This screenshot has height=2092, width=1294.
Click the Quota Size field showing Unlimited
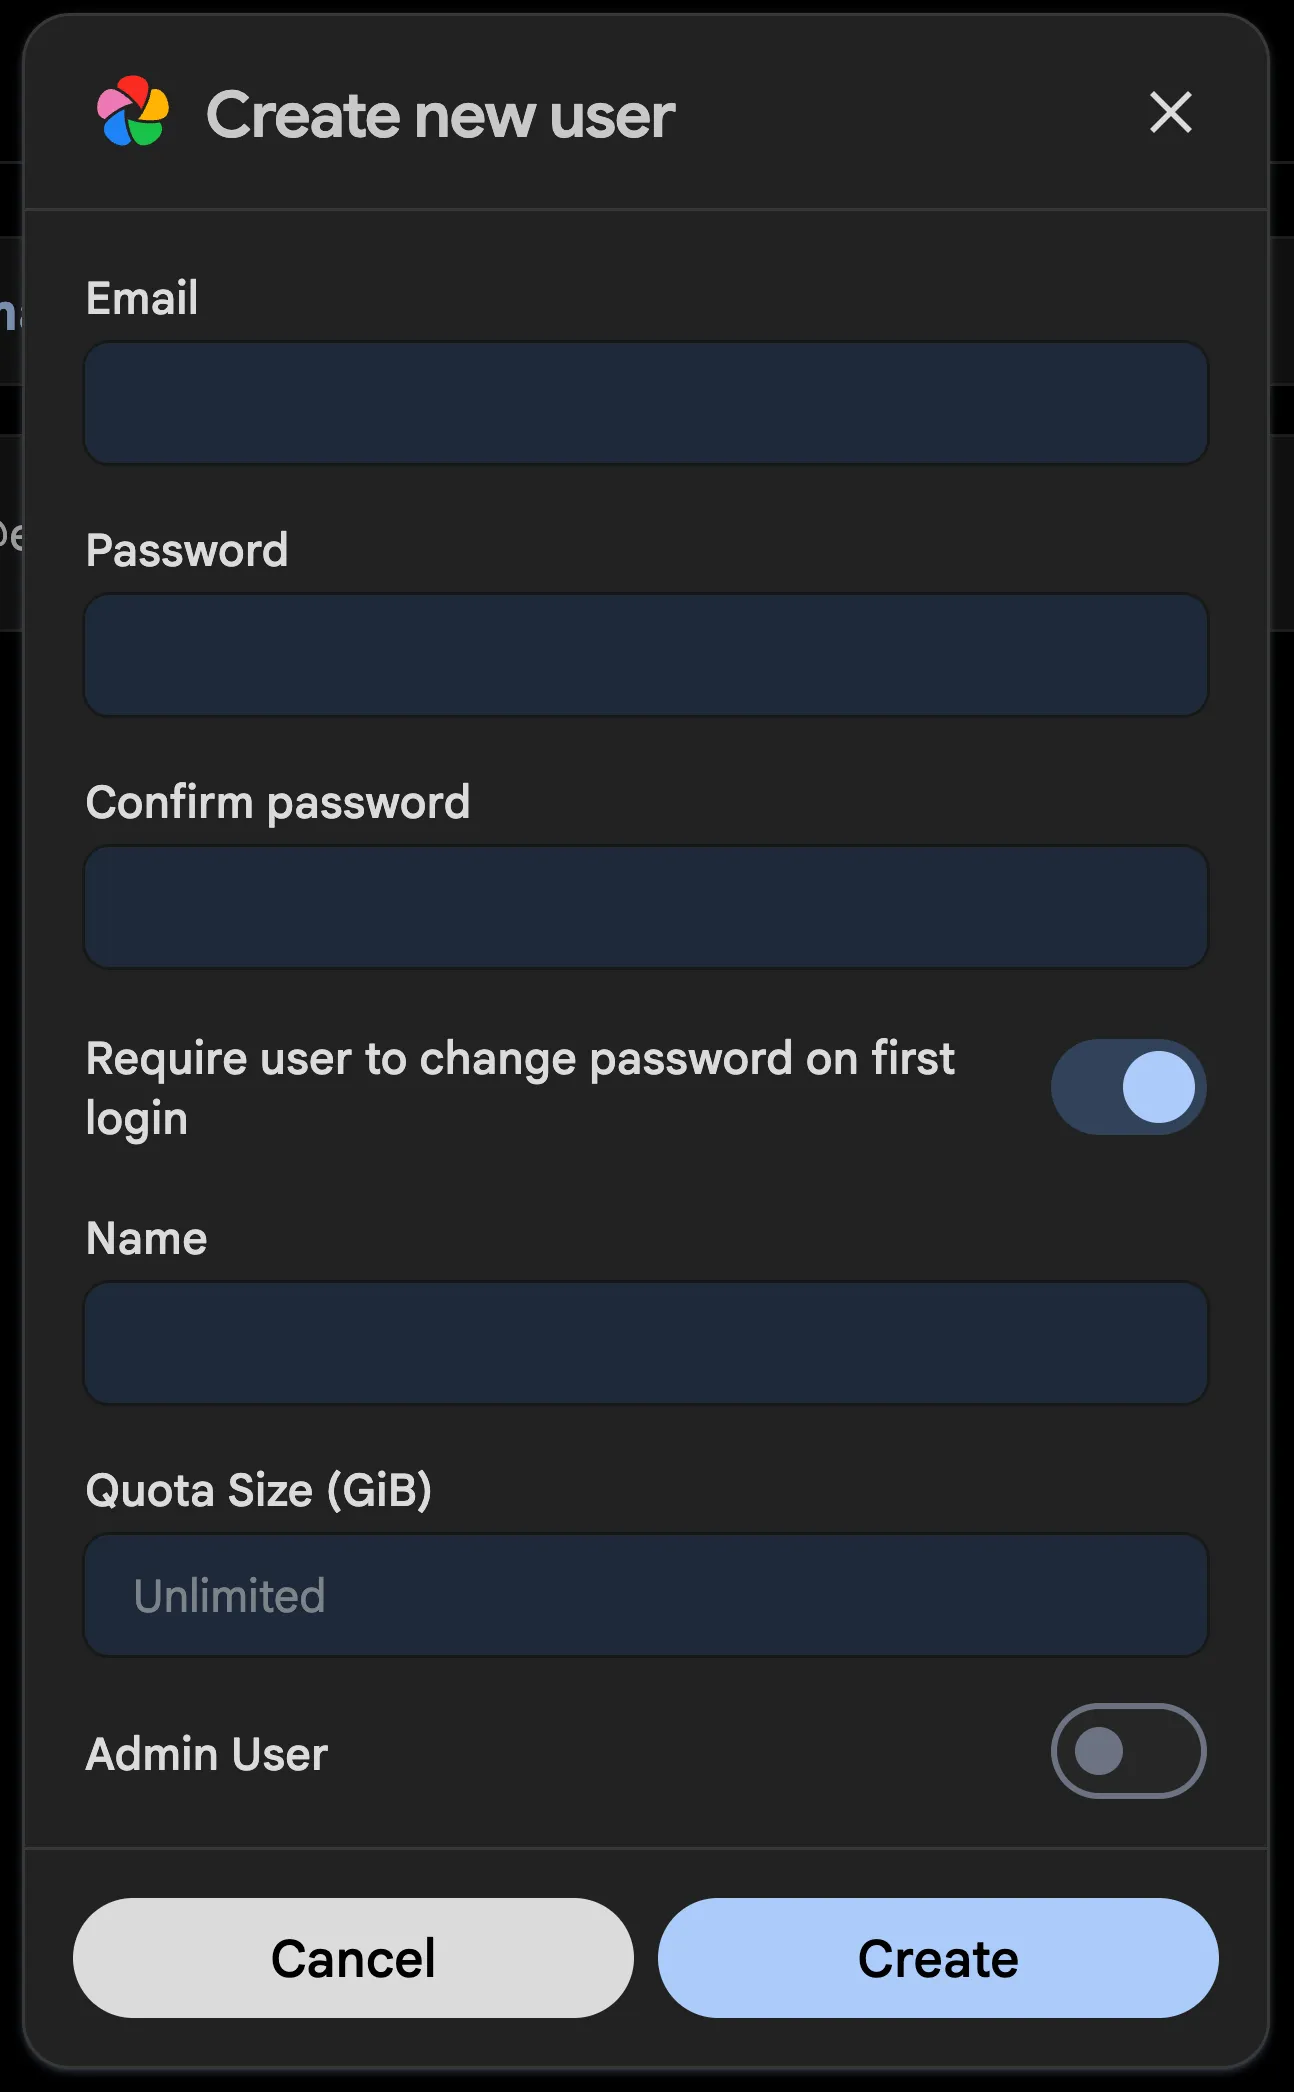646,1595
